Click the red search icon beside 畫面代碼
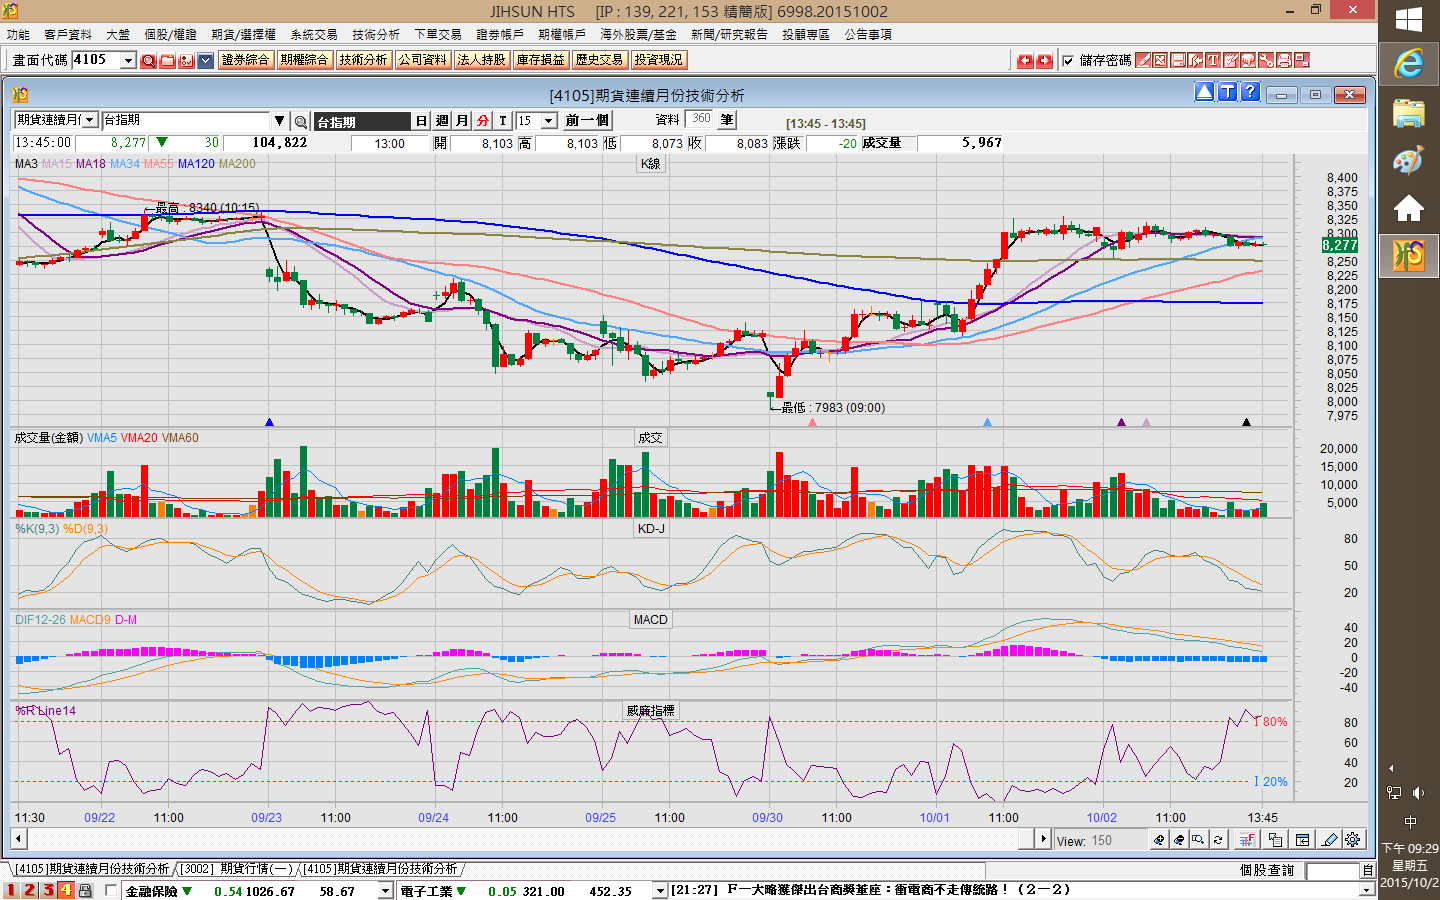The image size is (1440, 900). click(x=148, y=61)
